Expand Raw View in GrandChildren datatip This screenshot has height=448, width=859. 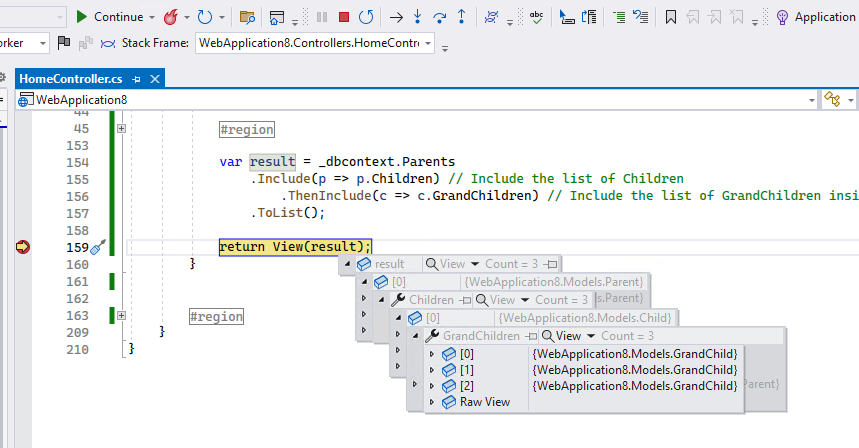click(x=432, y=402)
